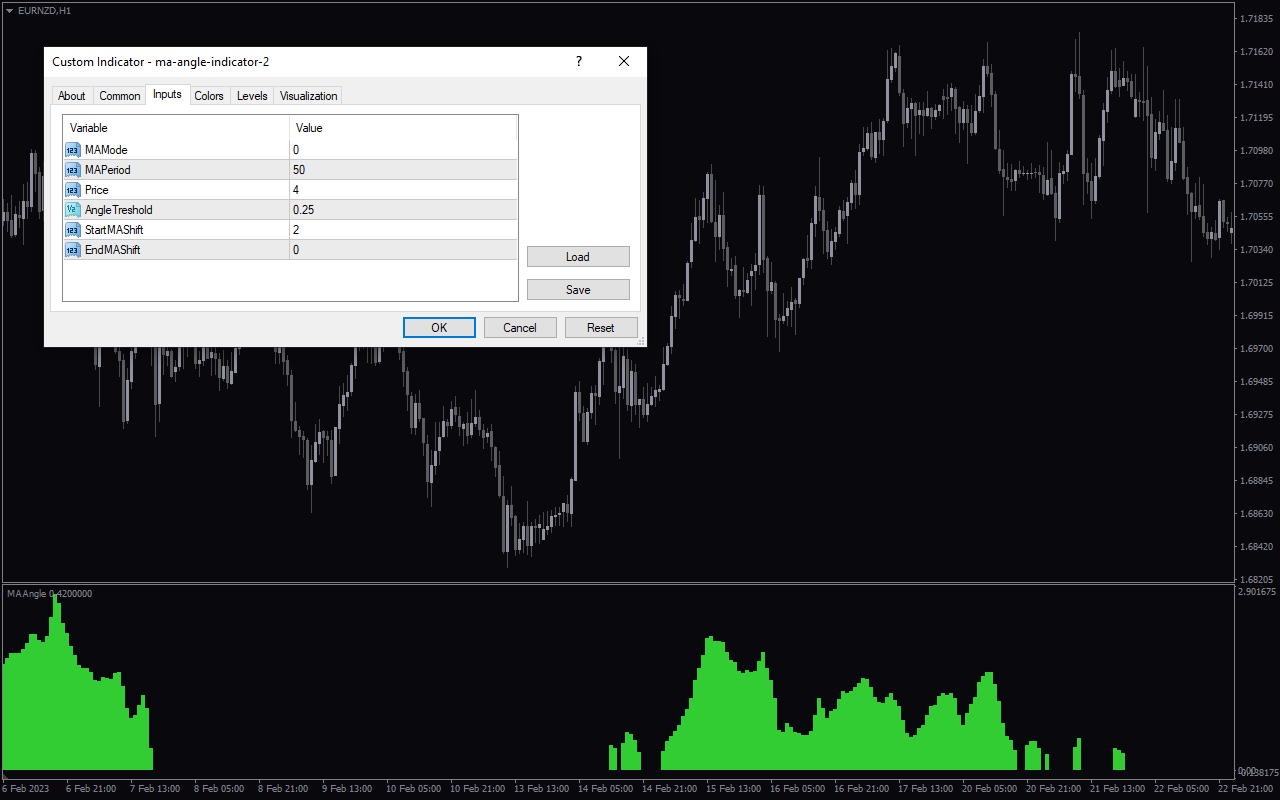Select the EndMAShift value 0 cell

[x=404, y=250]
